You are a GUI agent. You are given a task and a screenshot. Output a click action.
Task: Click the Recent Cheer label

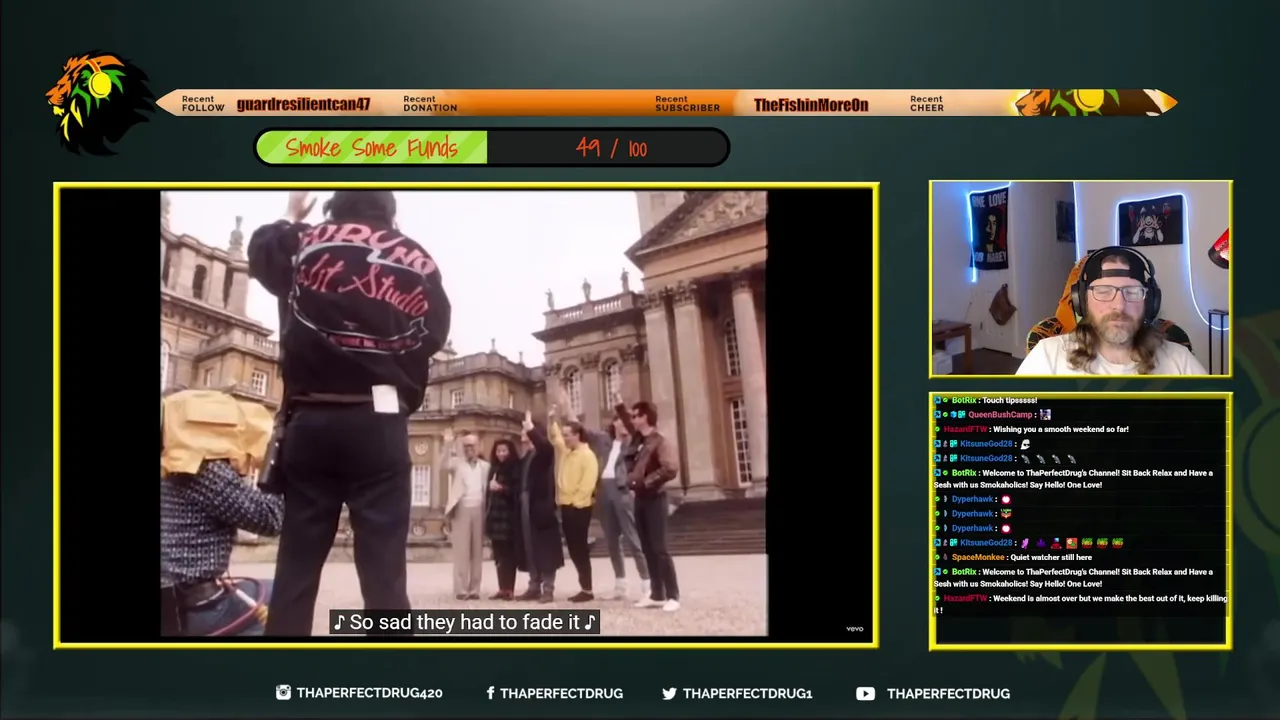(x=927, y=104)
